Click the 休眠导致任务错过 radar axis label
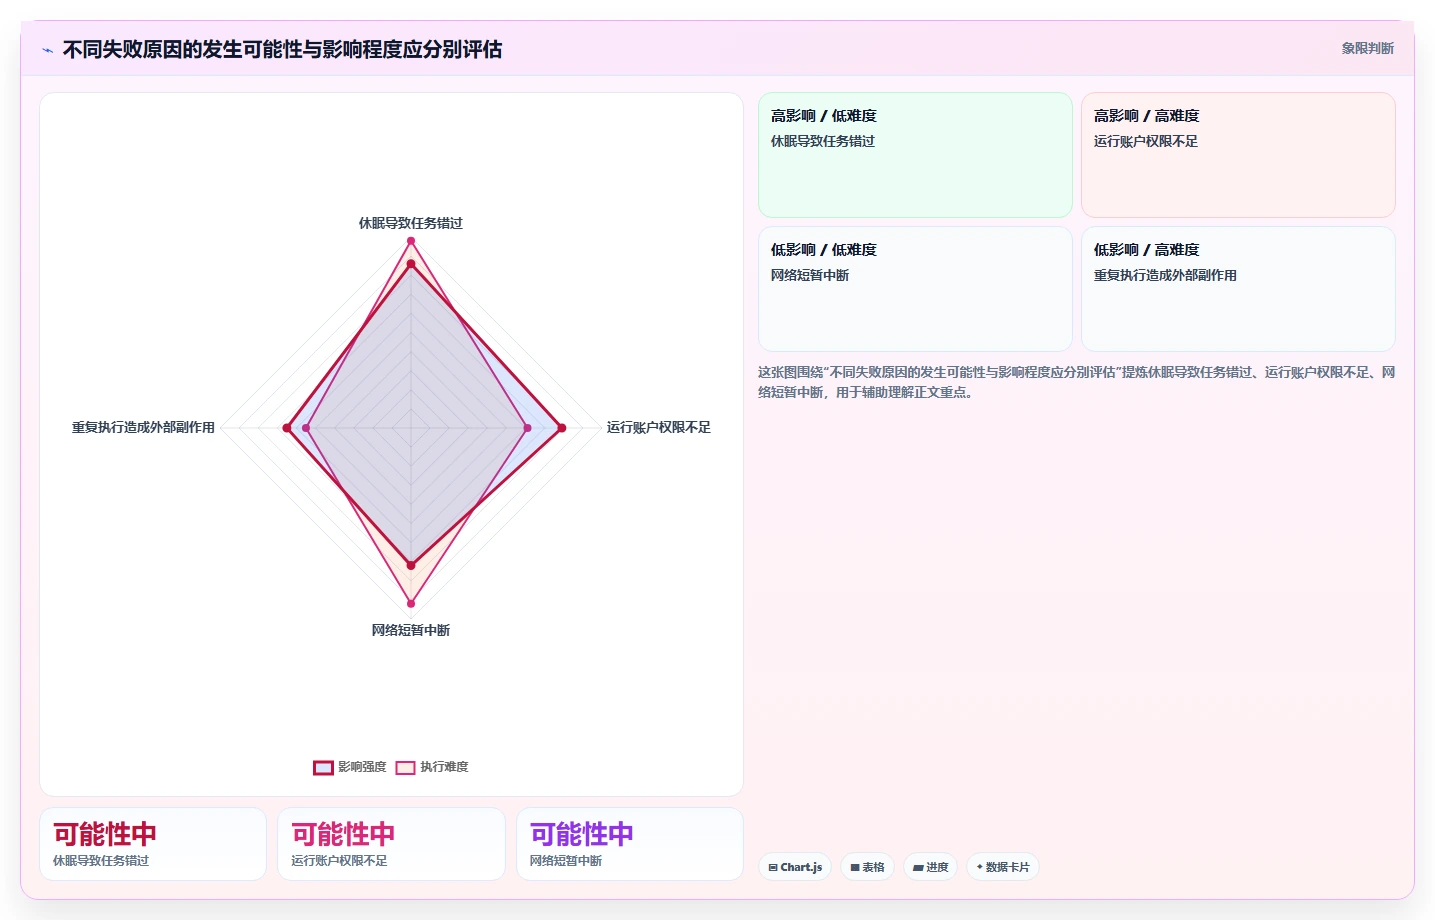The image size is (1435, 920). [411, 223]
